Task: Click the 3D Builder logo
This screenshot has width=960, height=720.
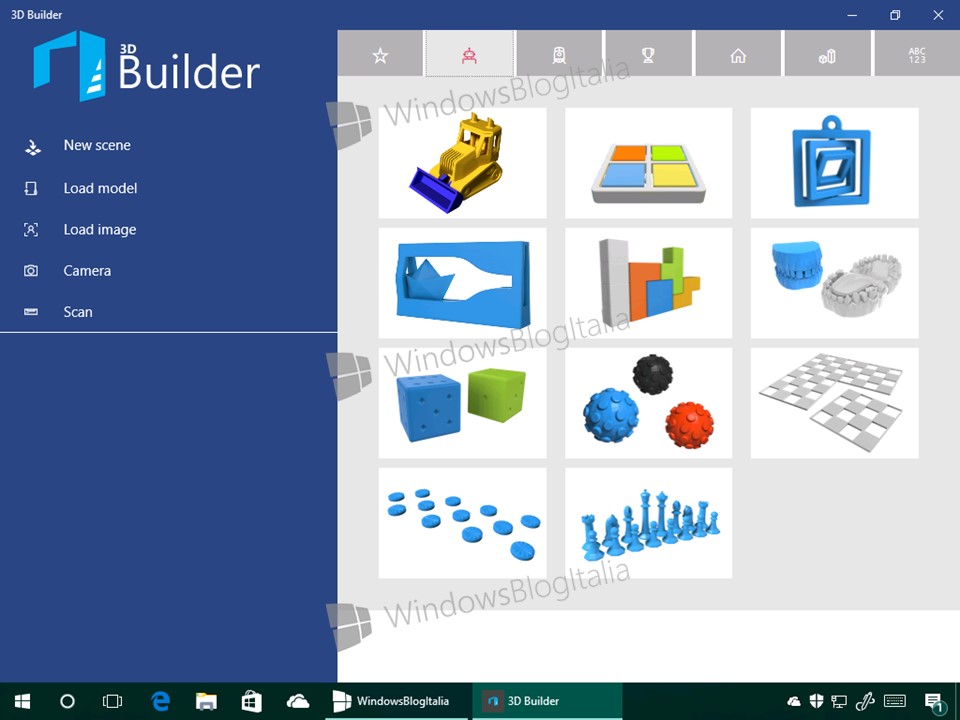Action: 147,66
